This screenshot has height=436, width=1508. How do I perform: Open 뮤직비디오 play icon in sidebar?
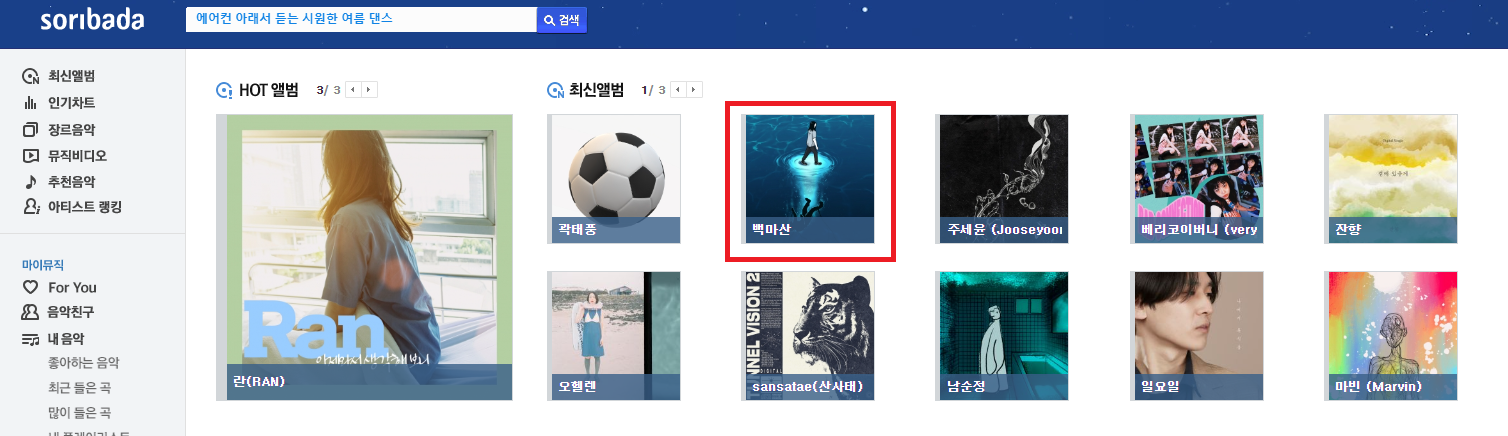(x=30, y=155)
